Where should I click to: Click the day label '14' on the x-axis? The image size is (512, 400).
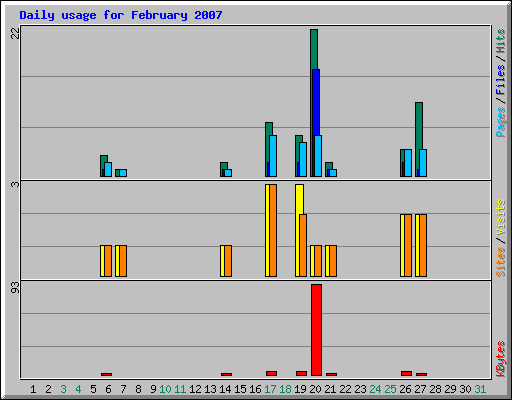tap(225, 389)
